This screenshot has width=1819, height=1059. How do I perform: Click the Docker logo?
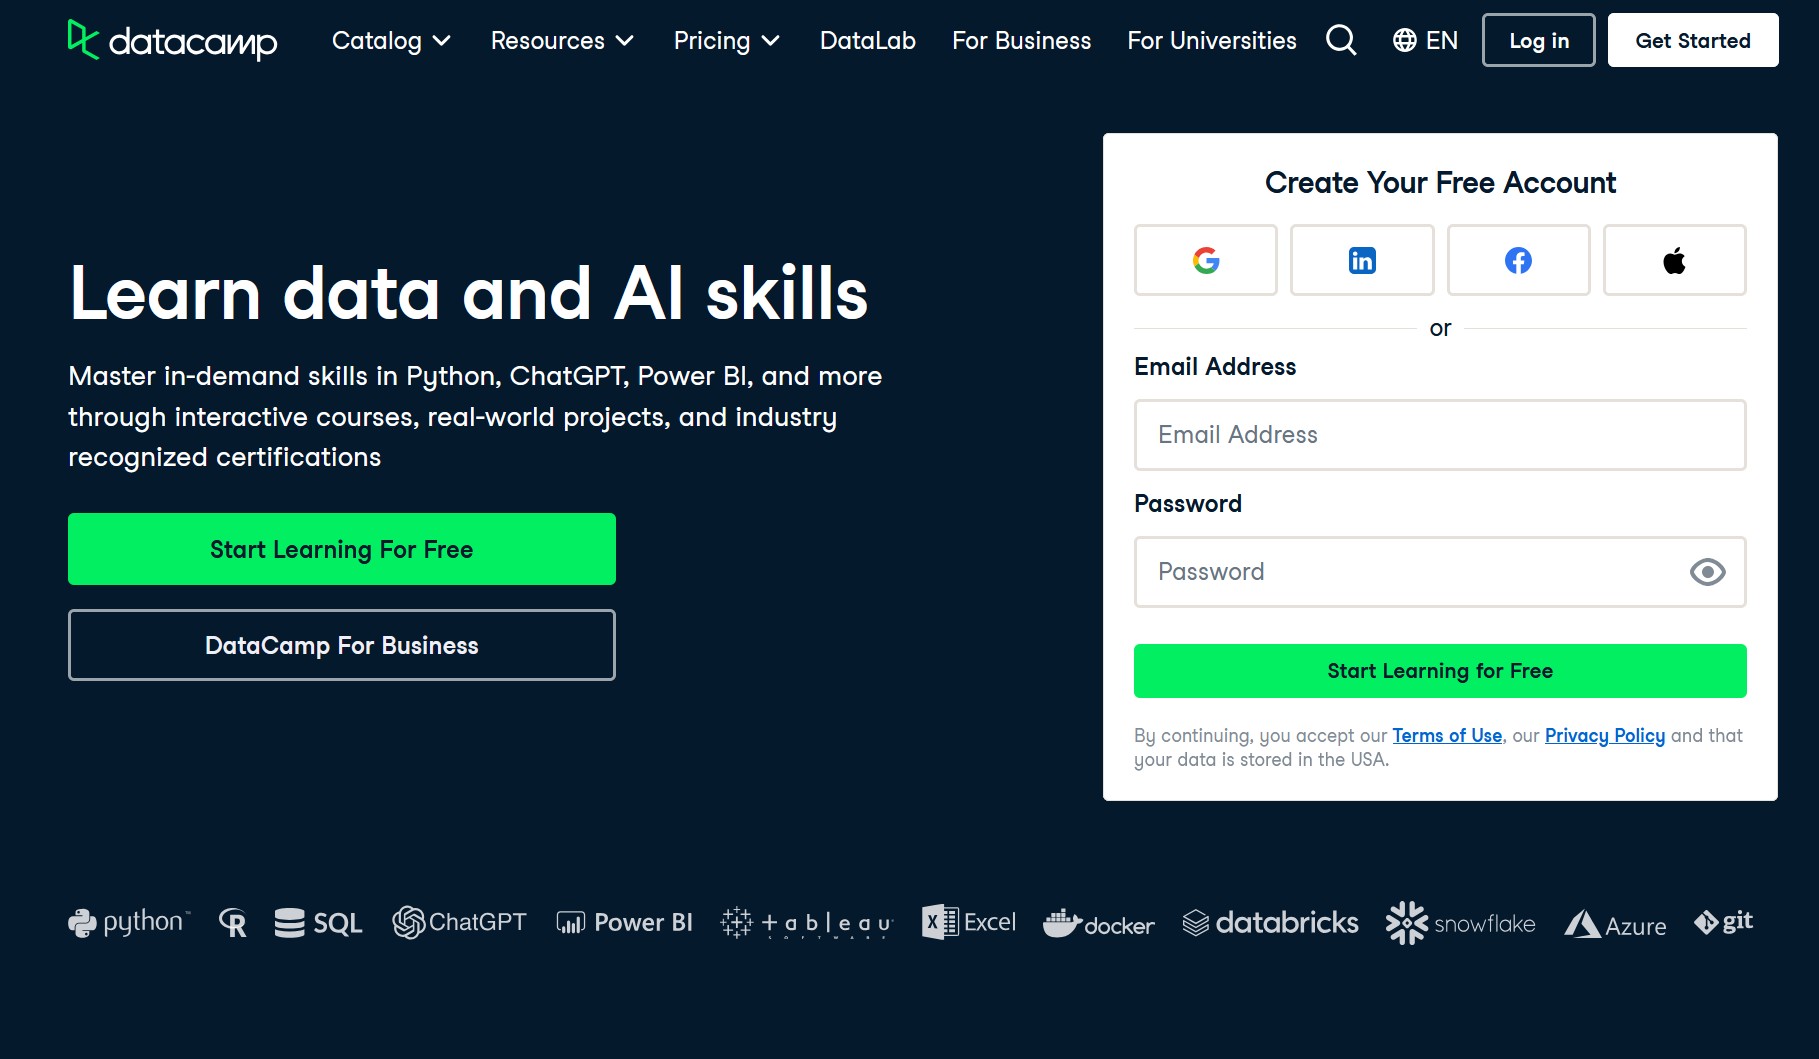tap(1098, 923)
